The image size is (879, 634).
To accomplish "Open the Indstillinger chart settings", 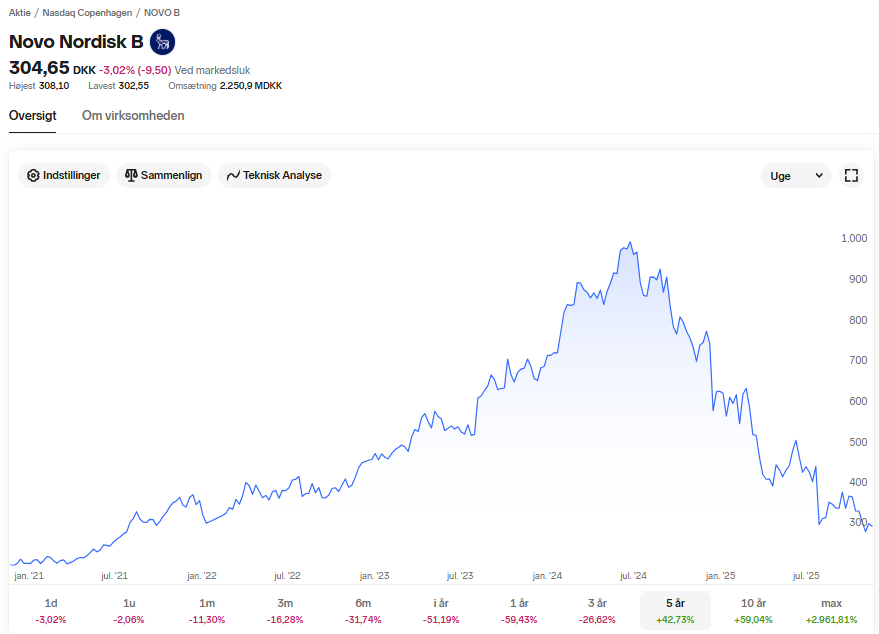I will point(64,175).
